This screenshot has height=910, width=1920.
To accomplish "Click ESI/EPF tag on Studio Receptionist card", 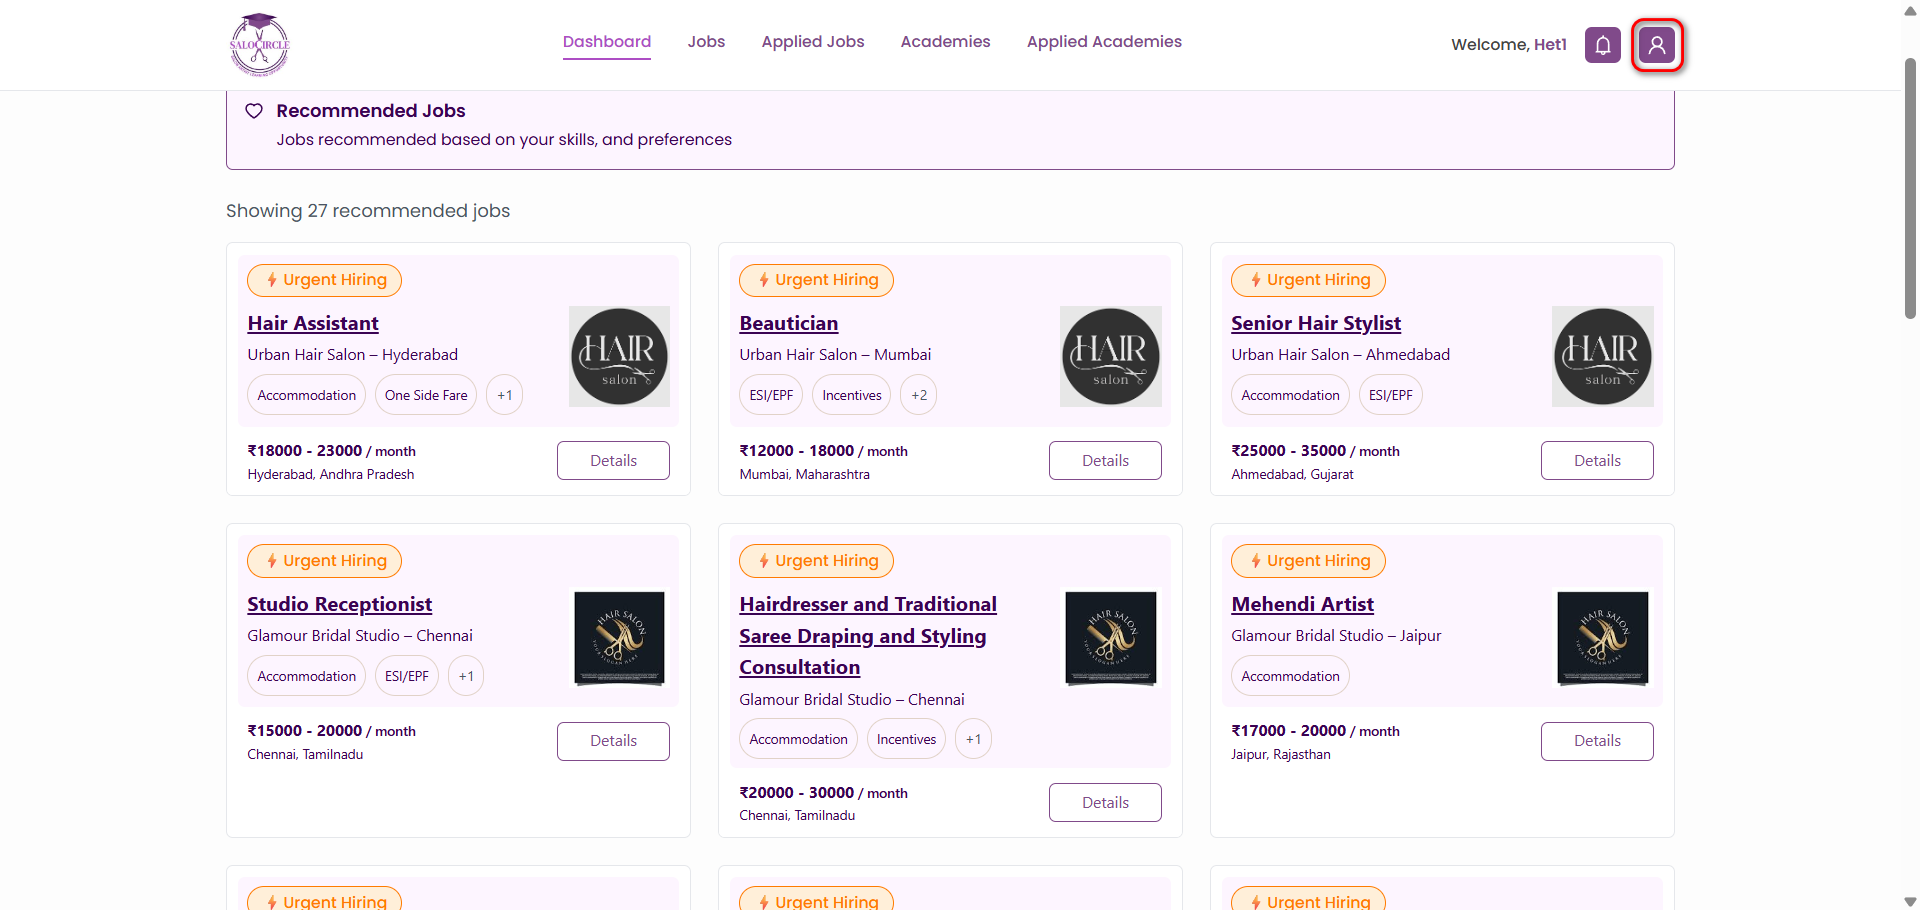I will click(407, 676).
